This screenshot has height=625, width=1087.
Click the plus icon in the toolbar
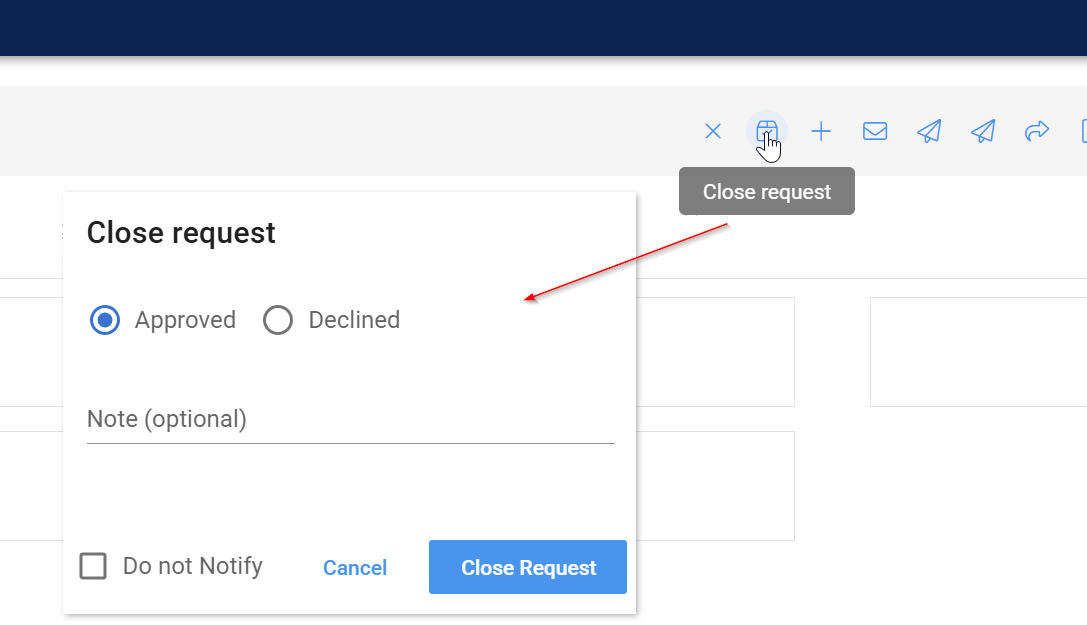821,131
